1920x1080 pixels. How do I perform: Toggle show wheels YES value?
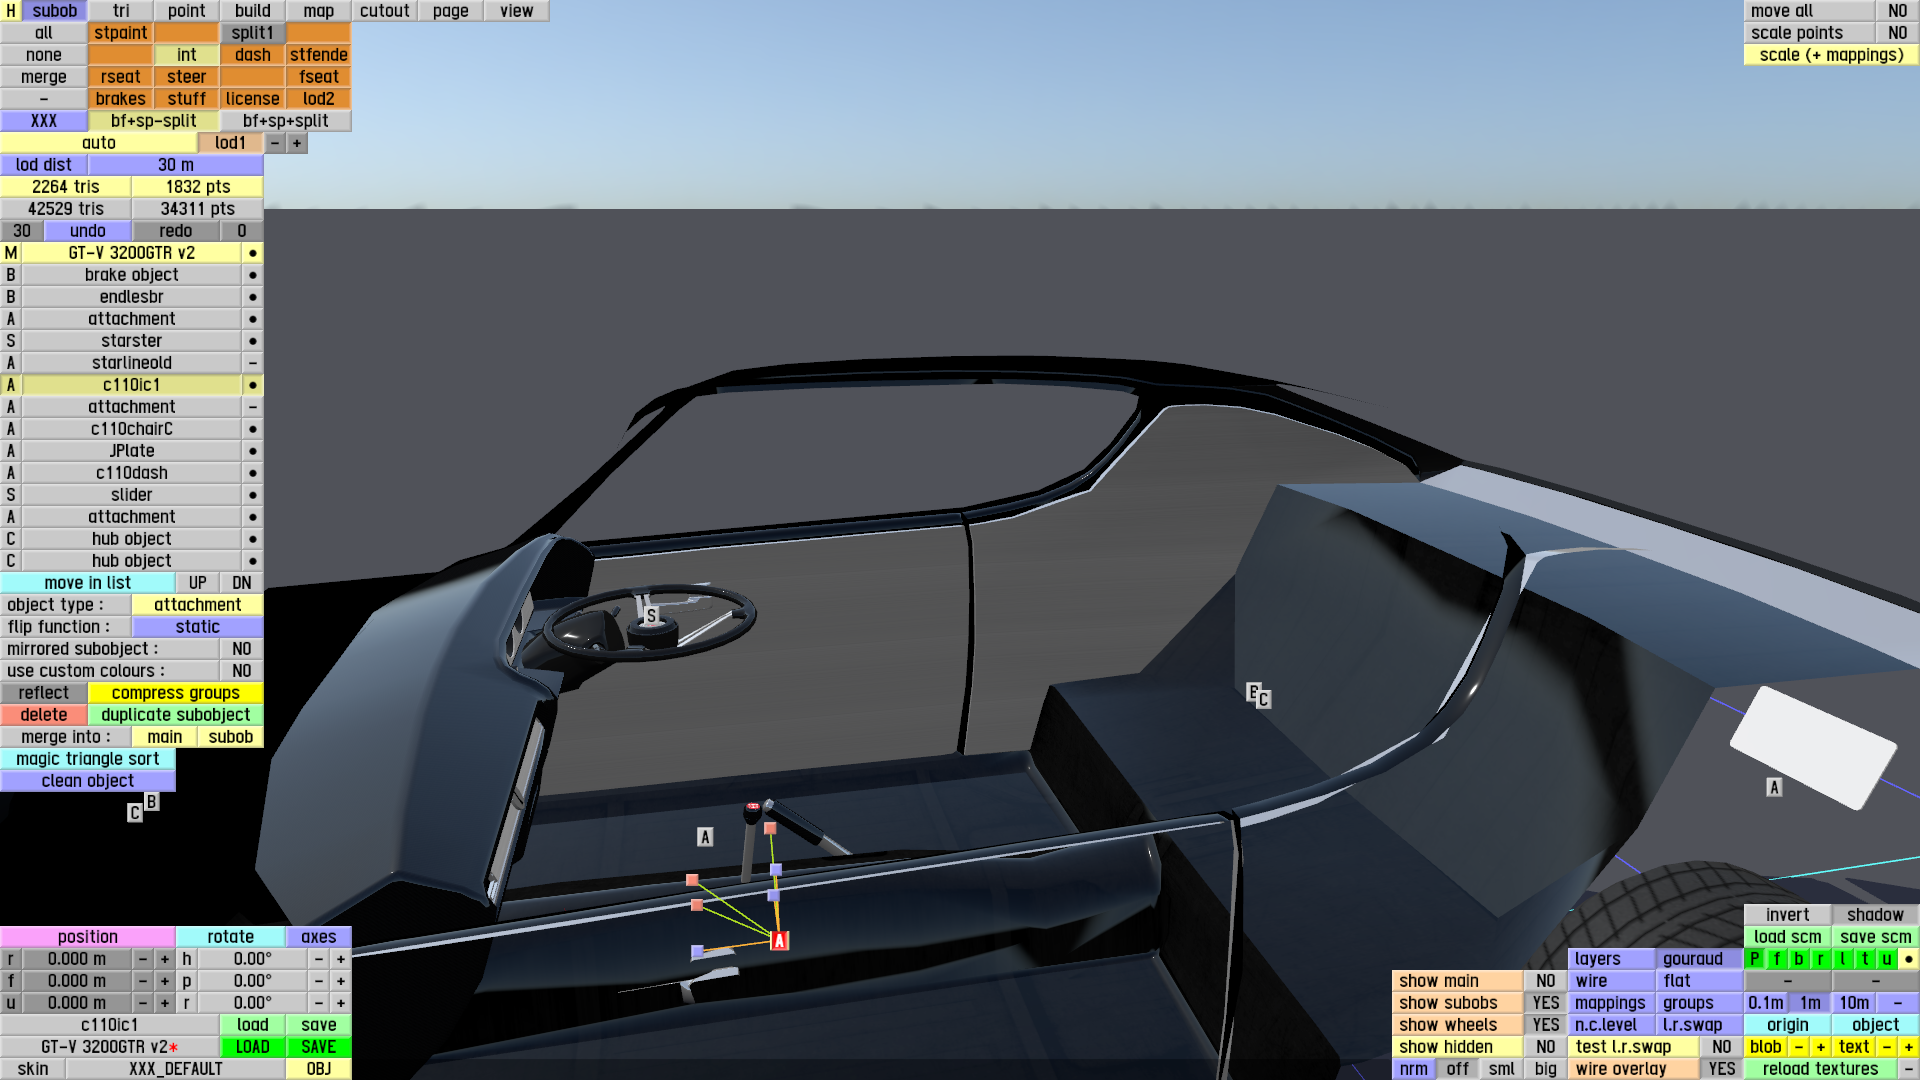click(1545, 1025)
